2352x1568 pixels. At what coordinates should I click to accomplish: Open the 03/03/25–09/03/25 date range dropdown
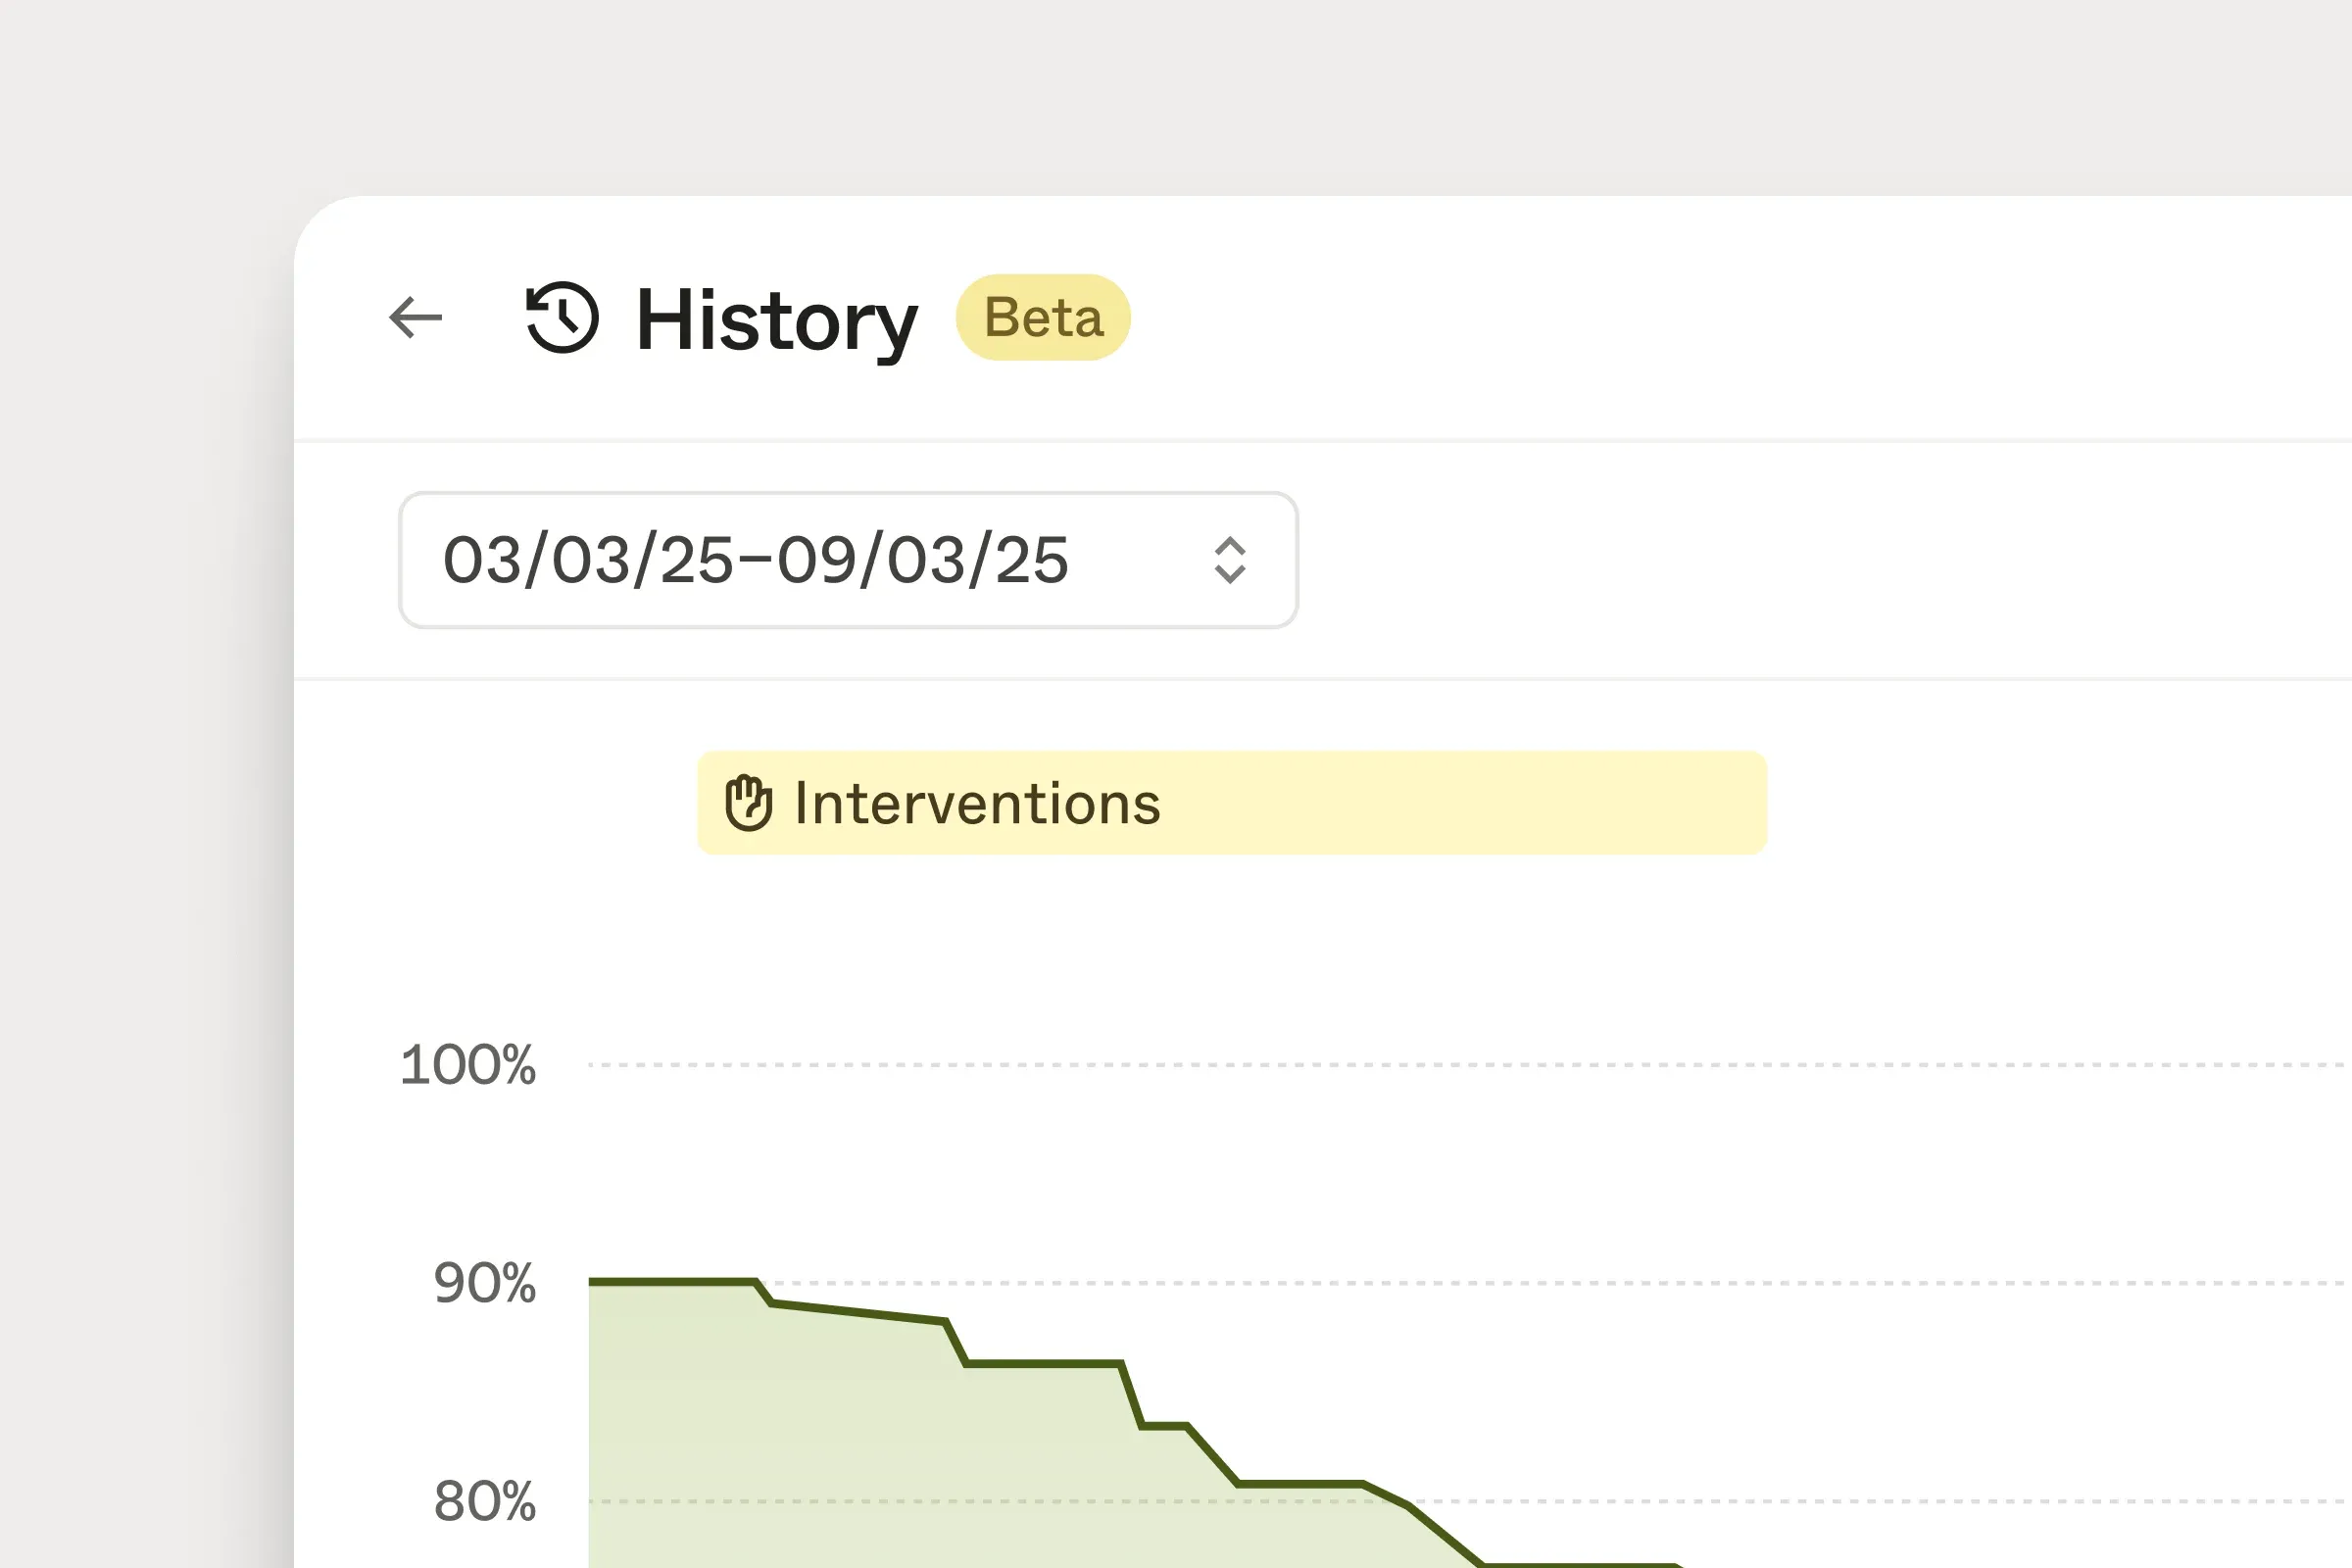(848, 560)
